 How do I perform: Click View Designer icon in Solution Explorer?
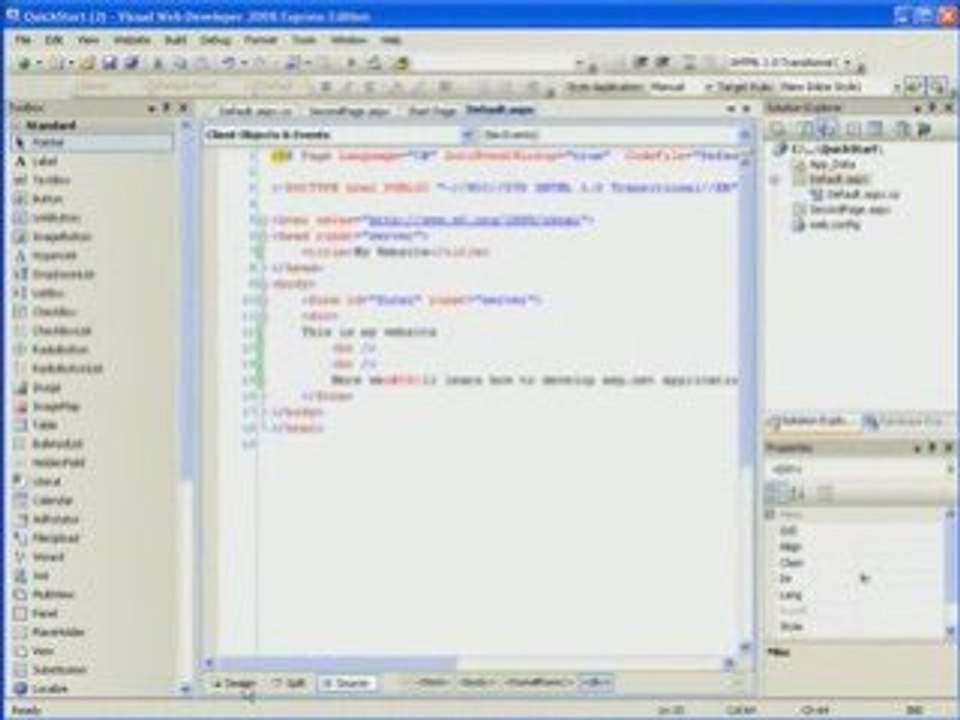[876, 129]
